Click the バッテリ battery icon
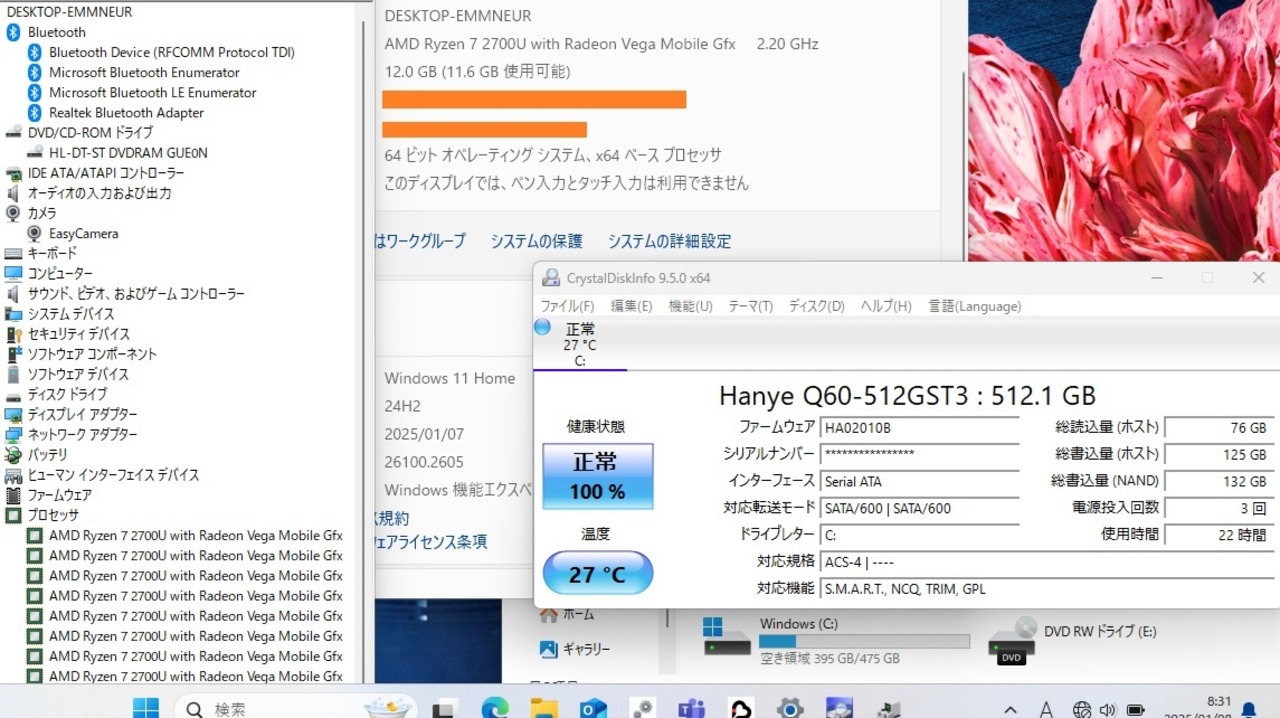This screenshot has width=1280, height=718. [x=13, y=454]
